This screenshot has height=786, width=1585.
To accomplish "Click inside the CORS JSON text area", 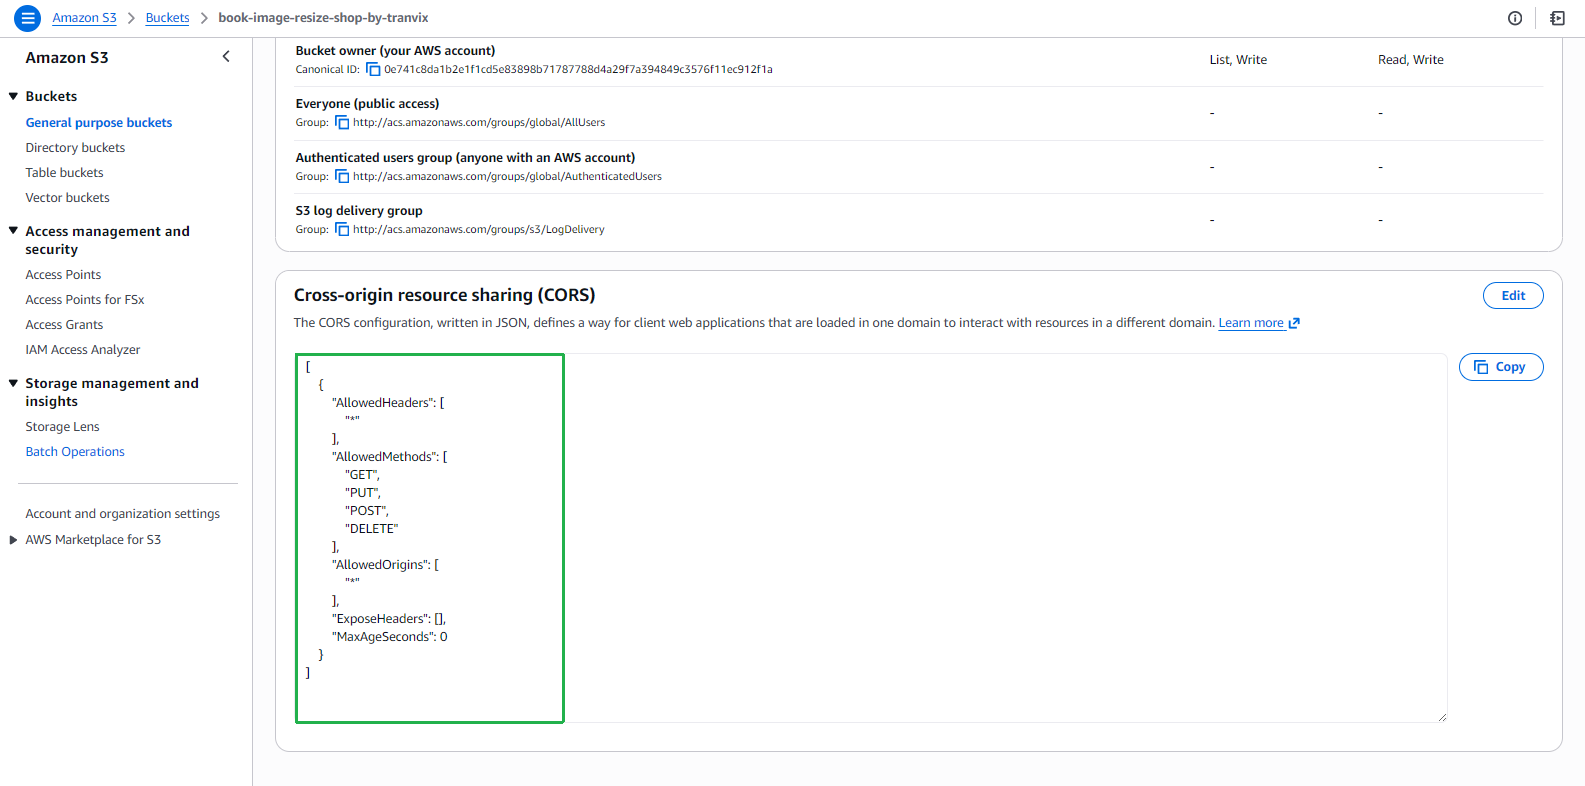I will tap(870, 538).
